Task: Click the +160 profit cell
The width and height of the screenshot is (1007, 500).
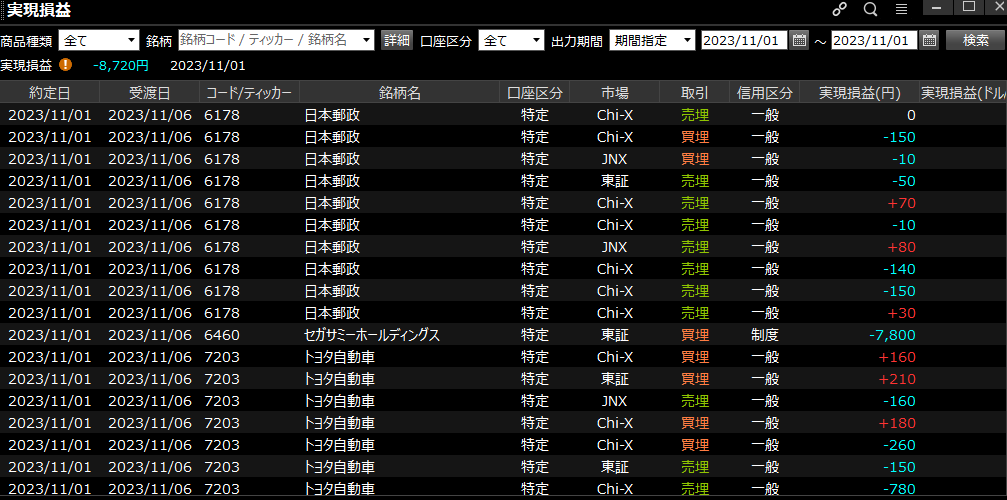Action: (x=897, y=357)
